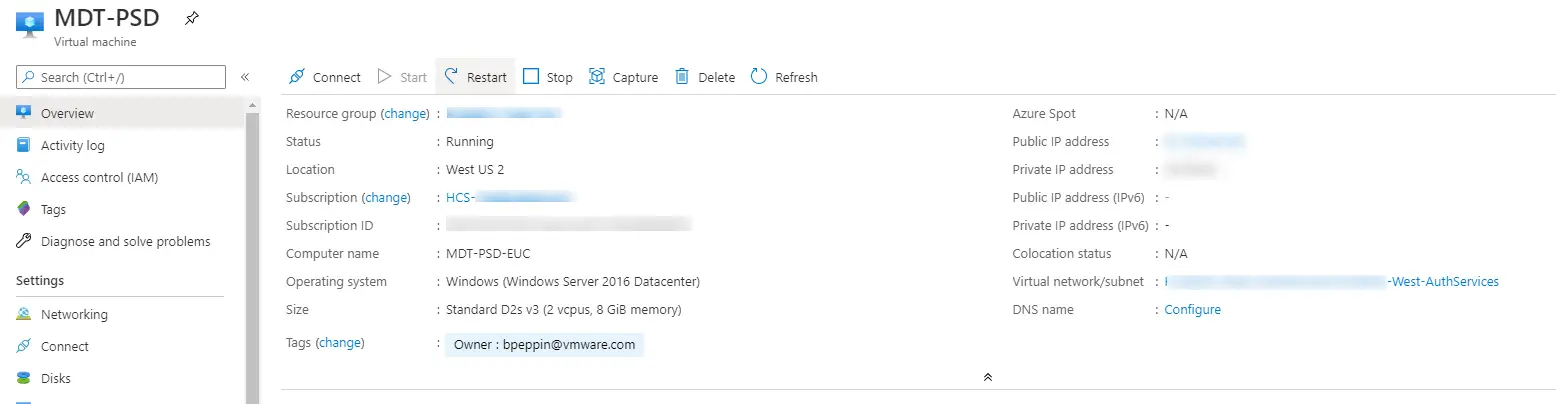The width and height of the screenshot is (1556, 404).
Task: Click the sidebar vertical scrollbar
Action: [x=253, y=250]
